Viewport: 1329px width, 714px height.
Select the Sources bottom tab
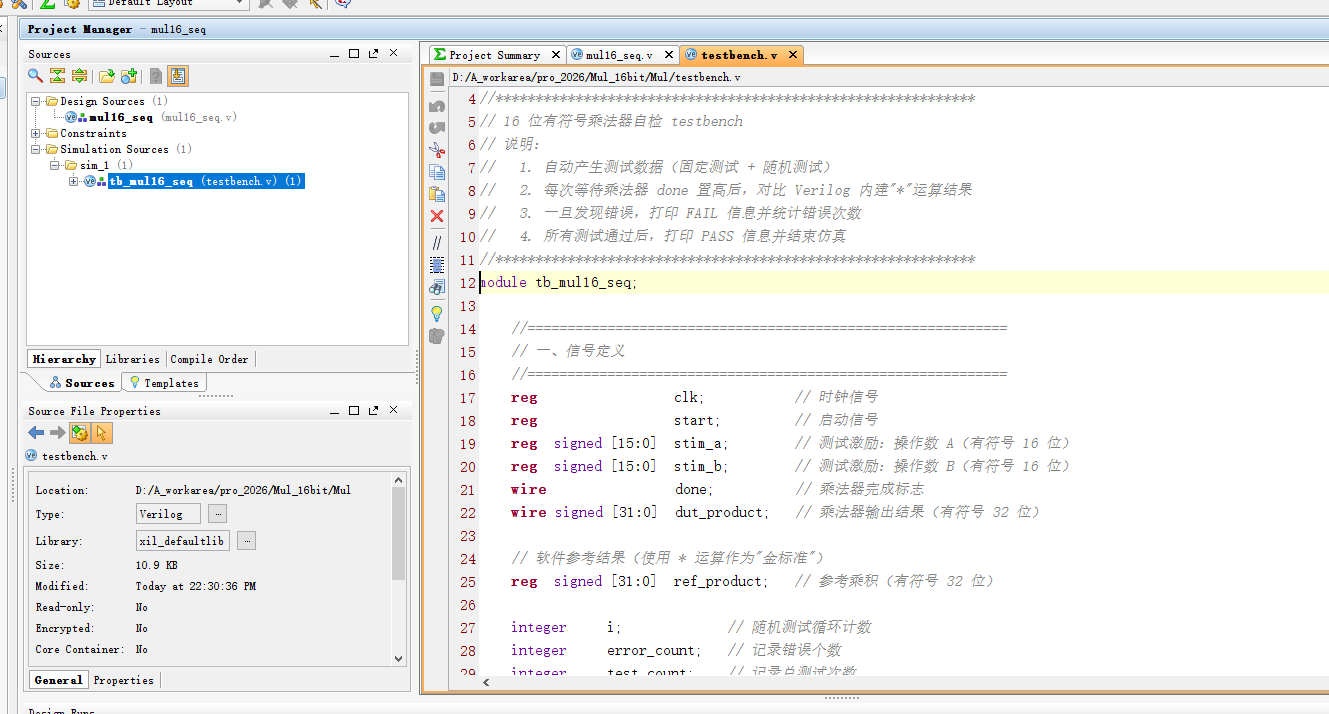click(82, 383)
